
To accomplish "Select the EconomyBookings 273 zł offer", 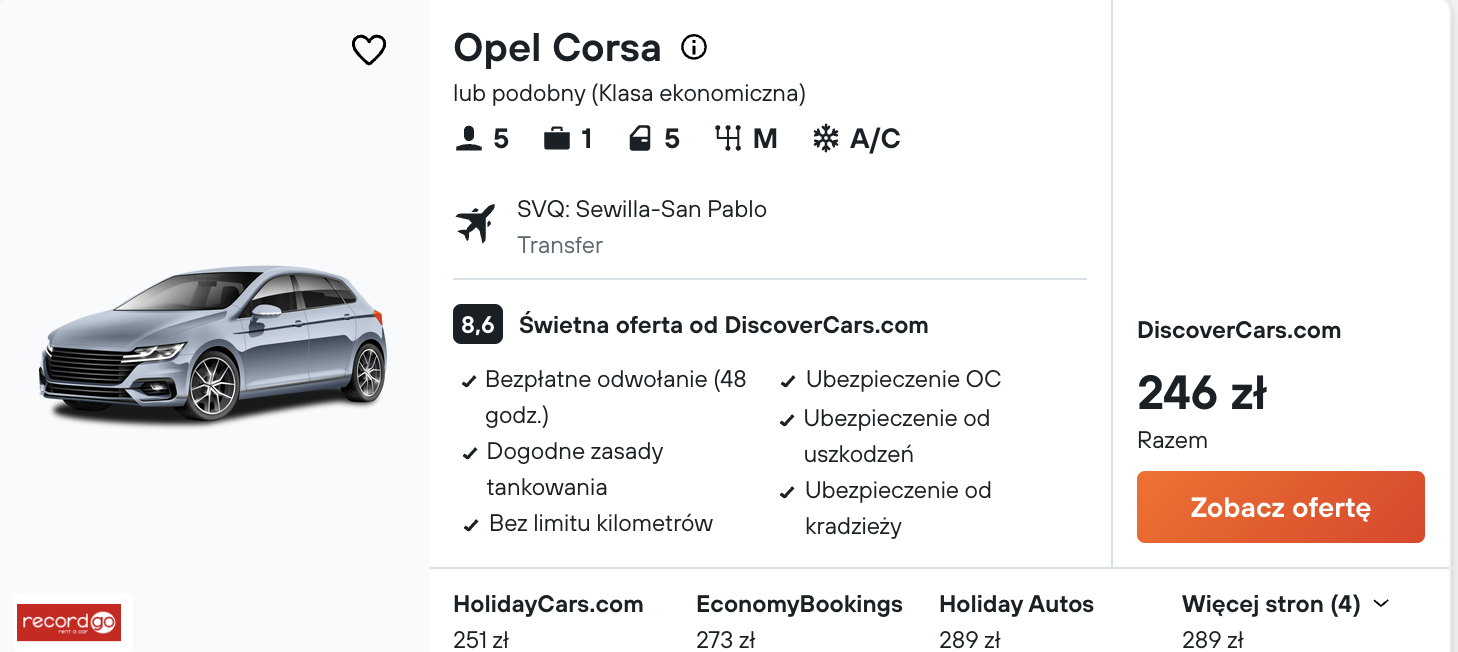I will click(x=799, y=620).
